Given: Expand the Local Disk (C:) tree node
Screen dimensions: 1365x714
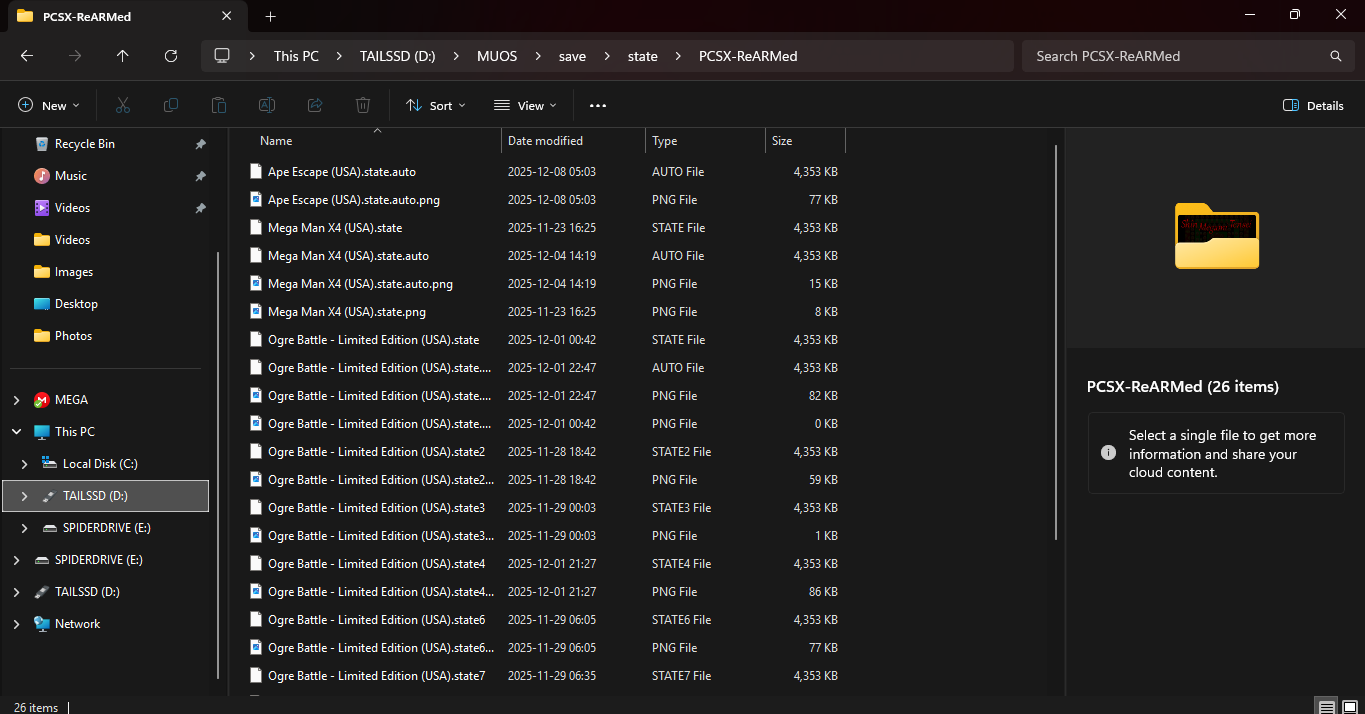Looking at the screenshot, I should (25, 464).
